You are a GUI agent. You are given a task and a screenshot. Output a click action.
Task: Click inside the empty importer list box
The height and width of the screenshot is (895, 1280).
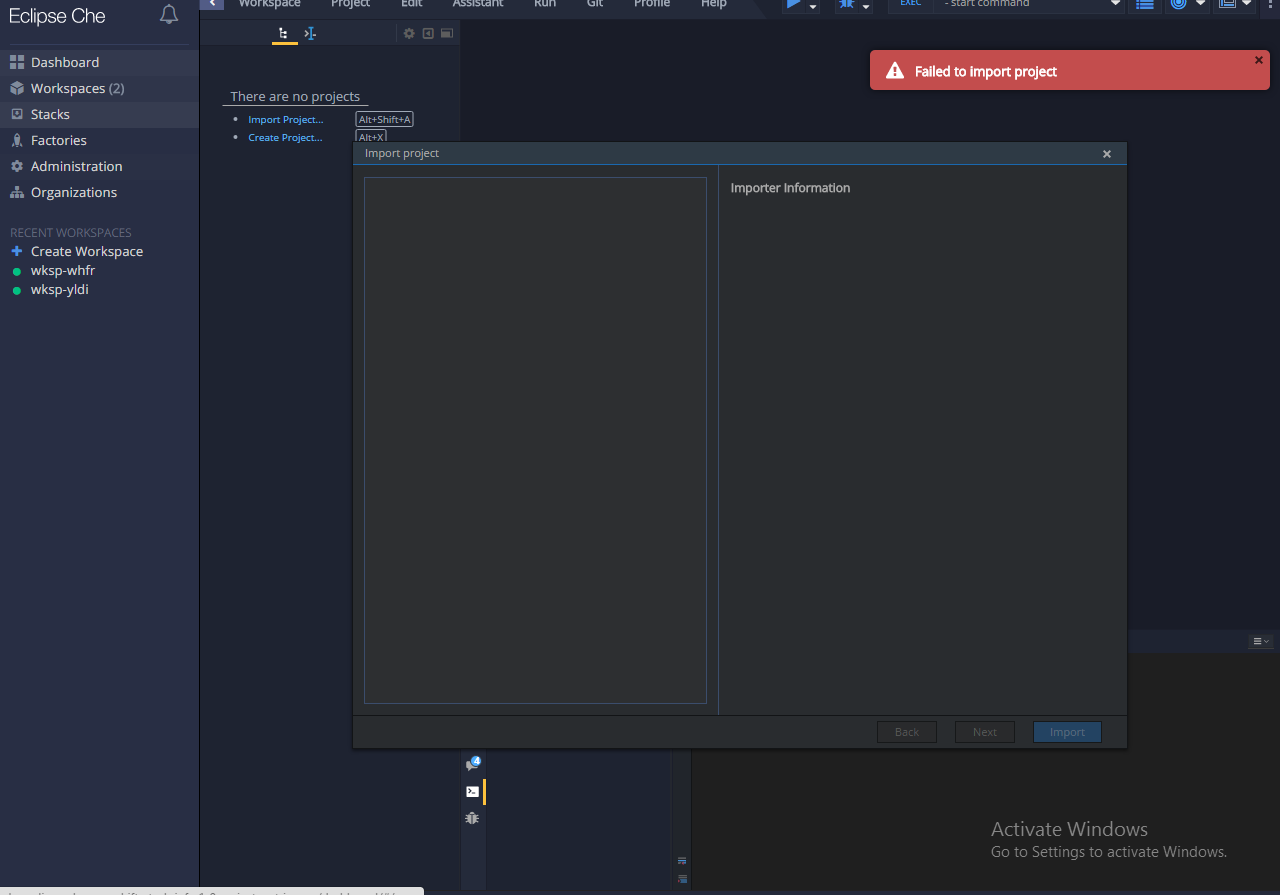tap(535, 440)
